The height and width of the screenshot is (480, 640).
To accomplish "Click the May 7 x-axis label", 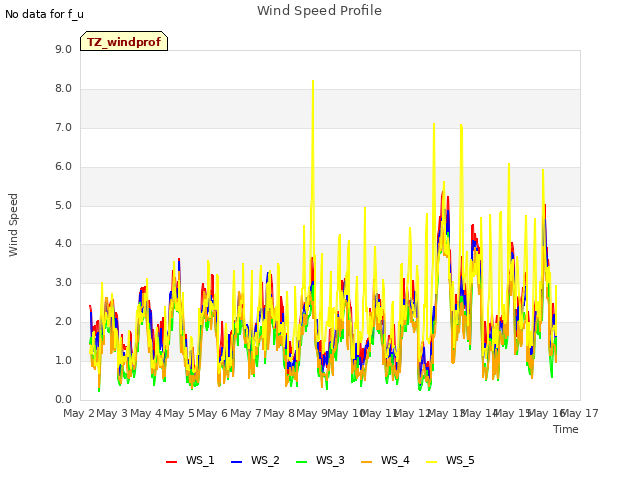I will pos(245,413).
